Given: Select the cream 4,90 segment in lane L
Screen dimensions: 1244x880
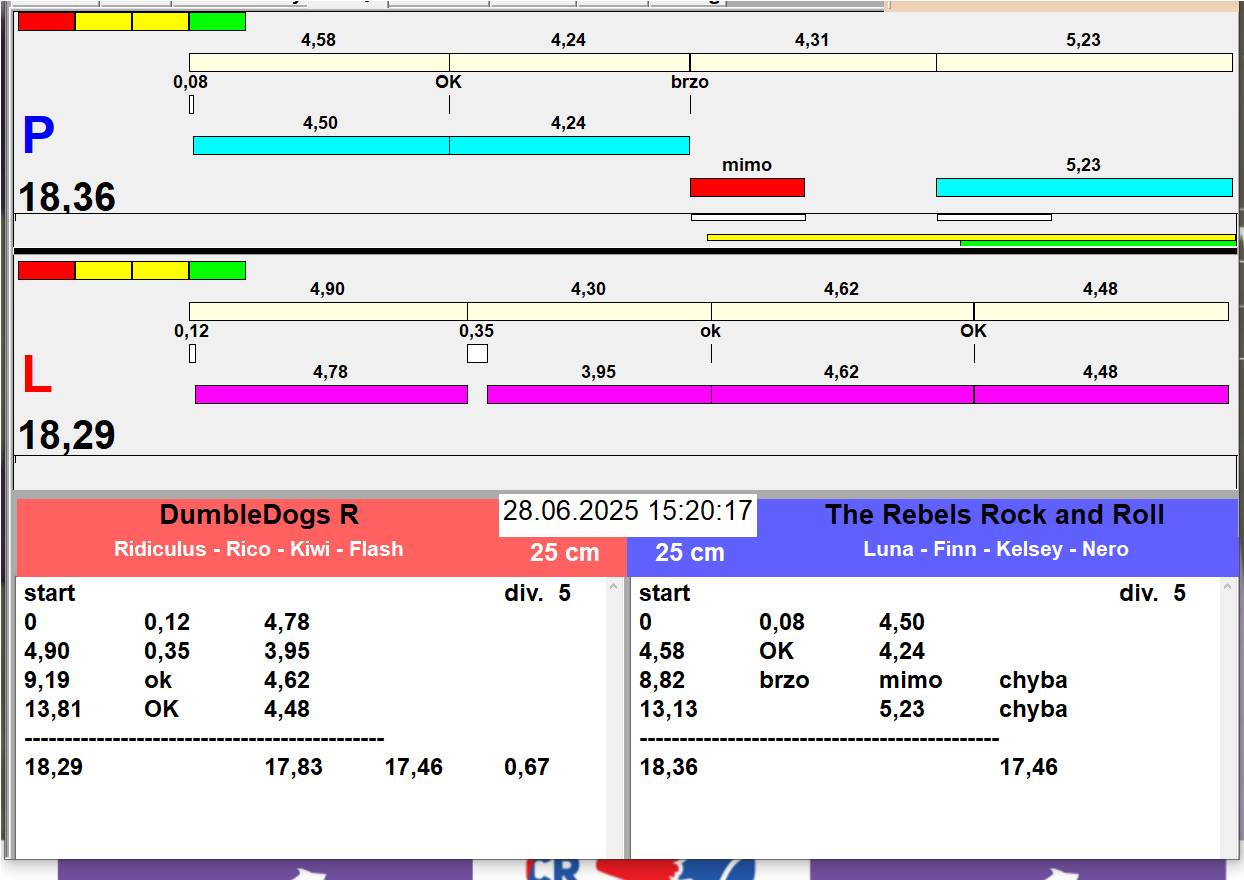Looking at the screenshot, I should 328,311.
